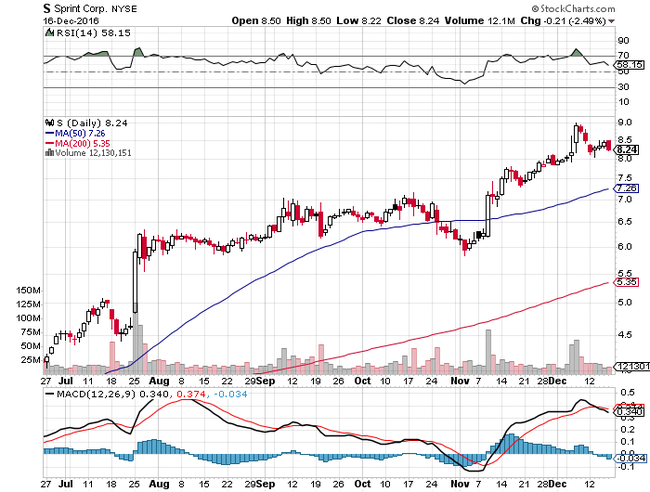Click the 8.24 last price tag on right axis
650x492 pixels.
(627, 150)
